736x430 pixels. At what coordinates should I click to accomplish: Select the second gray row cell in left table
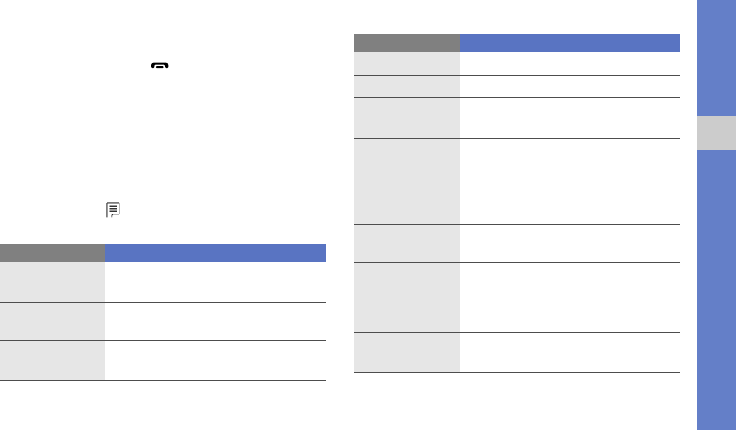click(53, 321)
